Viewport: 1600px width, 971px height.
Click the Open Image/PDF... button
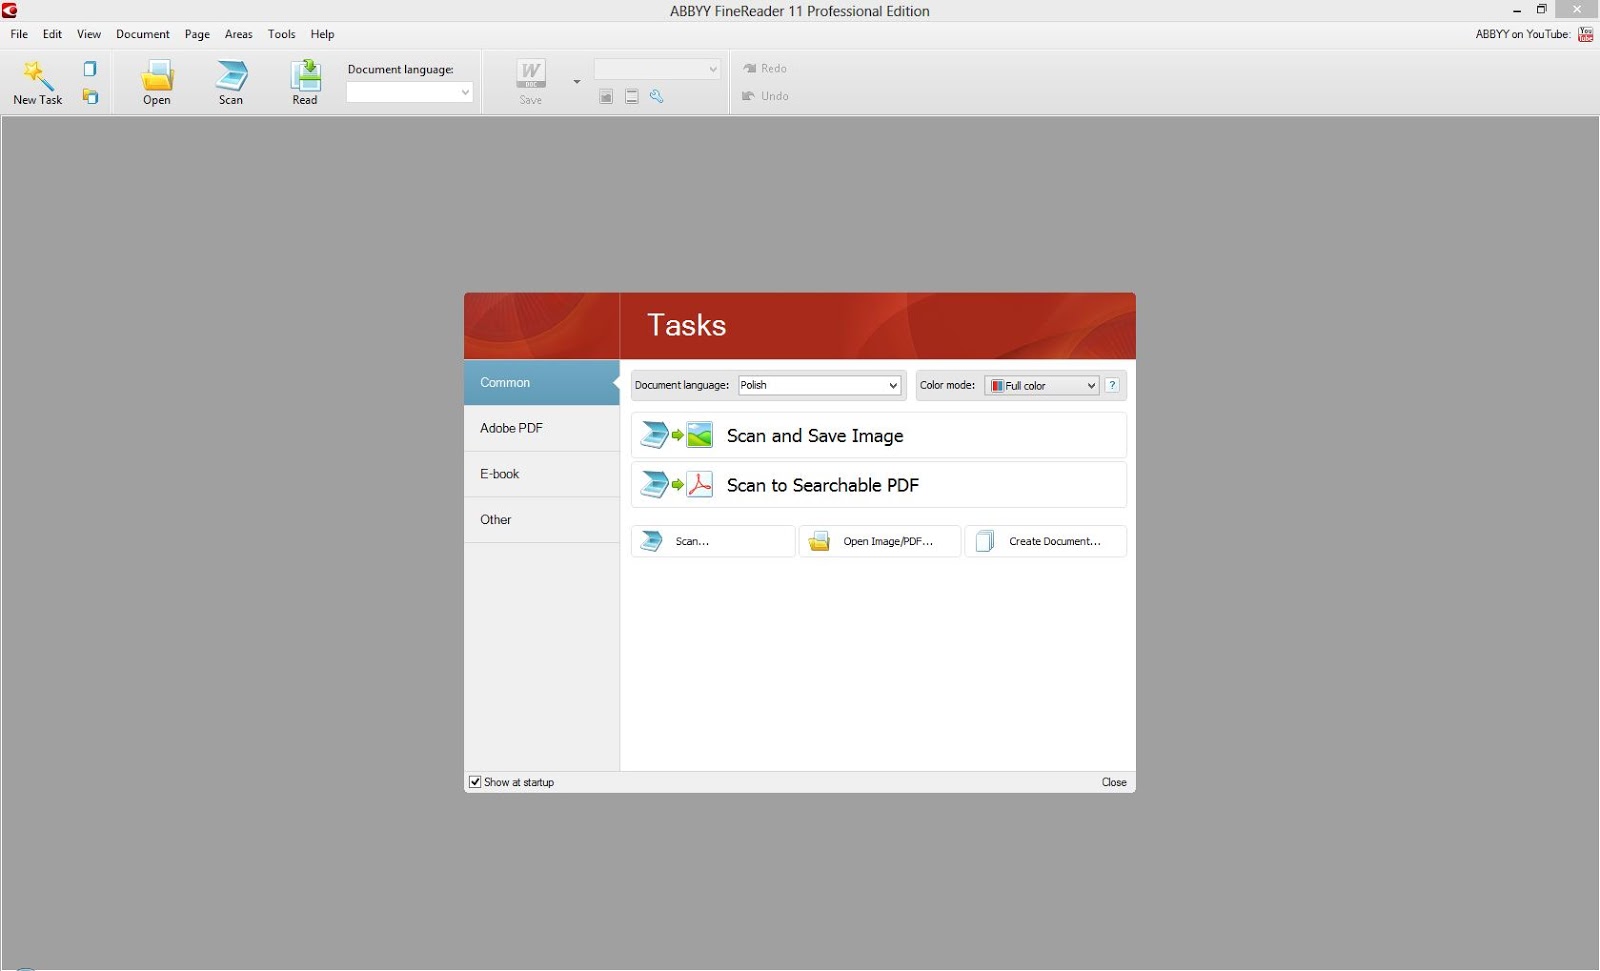pyautogui.click(x=880, y=541)
